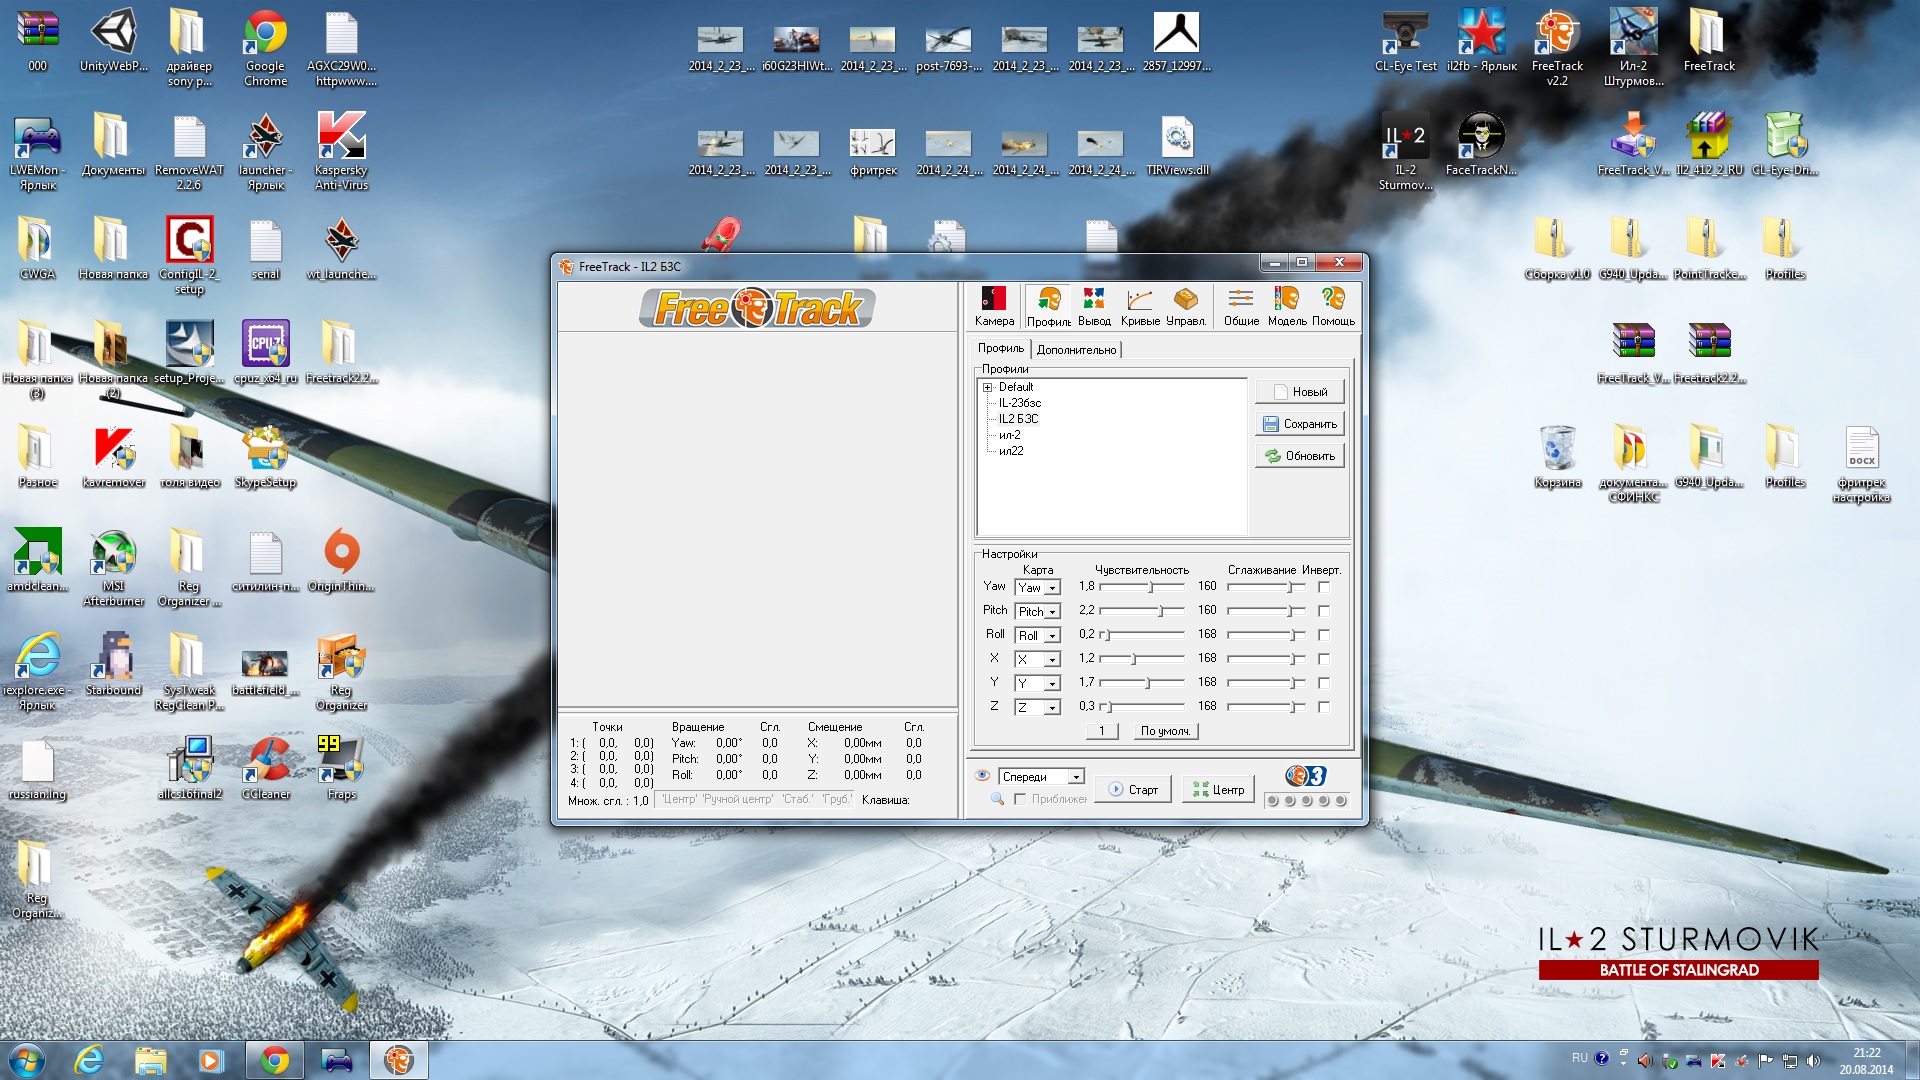The height and width of the screenshot is (1080, 1920).
Task: Open the Вывод output icon
Action: point(1094,306)
